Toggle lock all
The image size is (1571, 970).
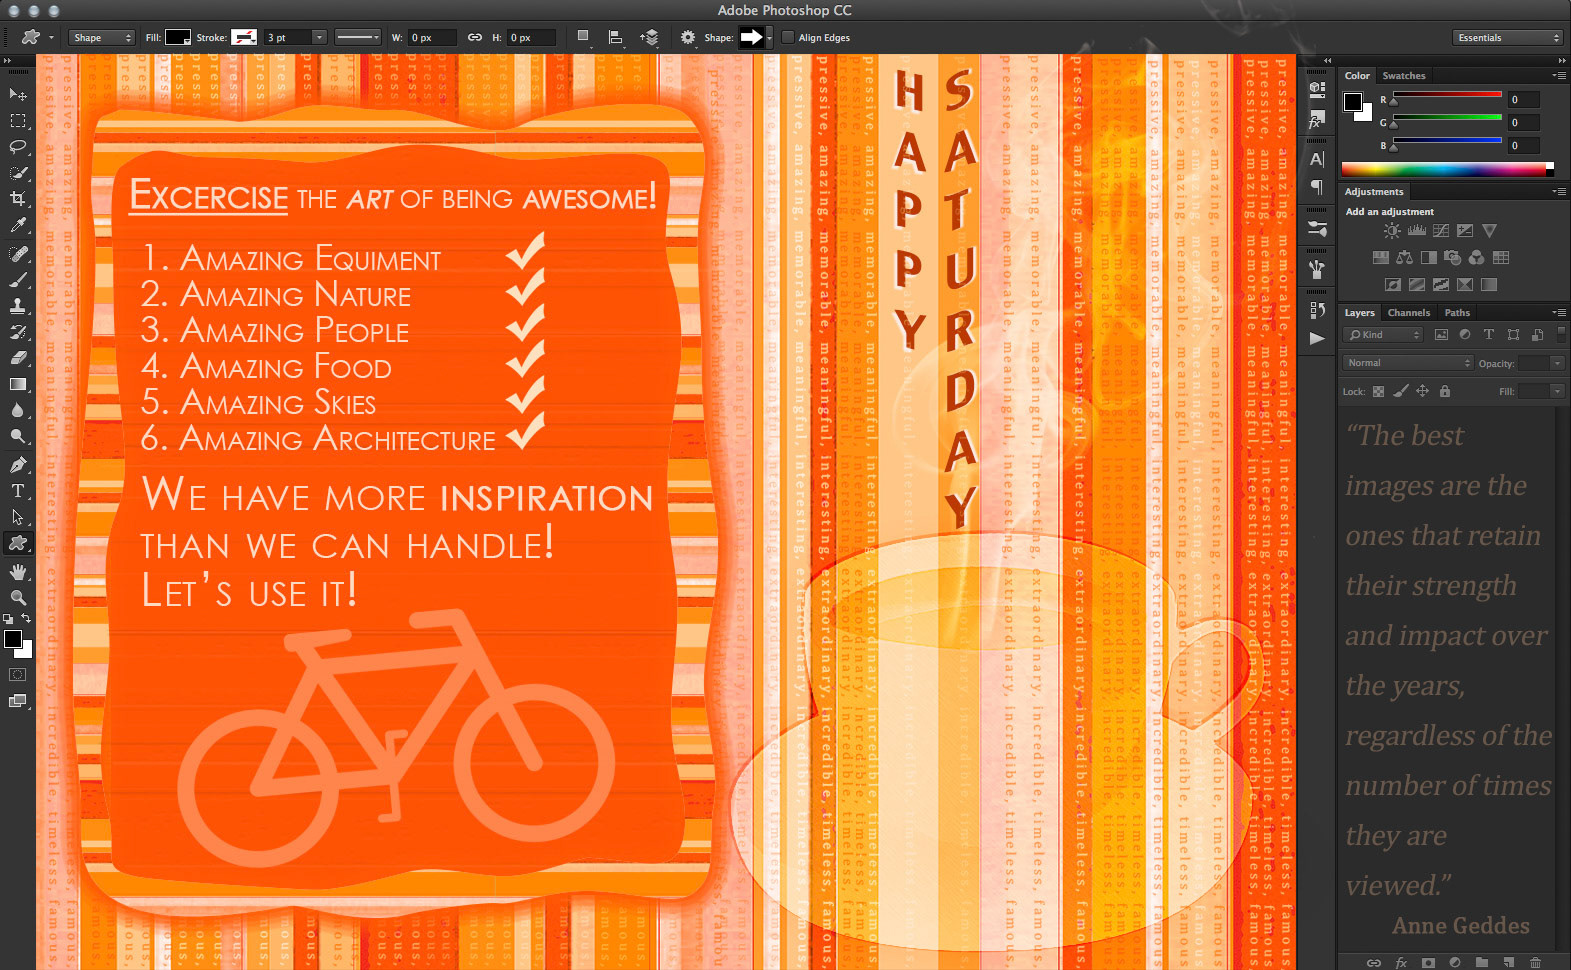click(1445, 392)
